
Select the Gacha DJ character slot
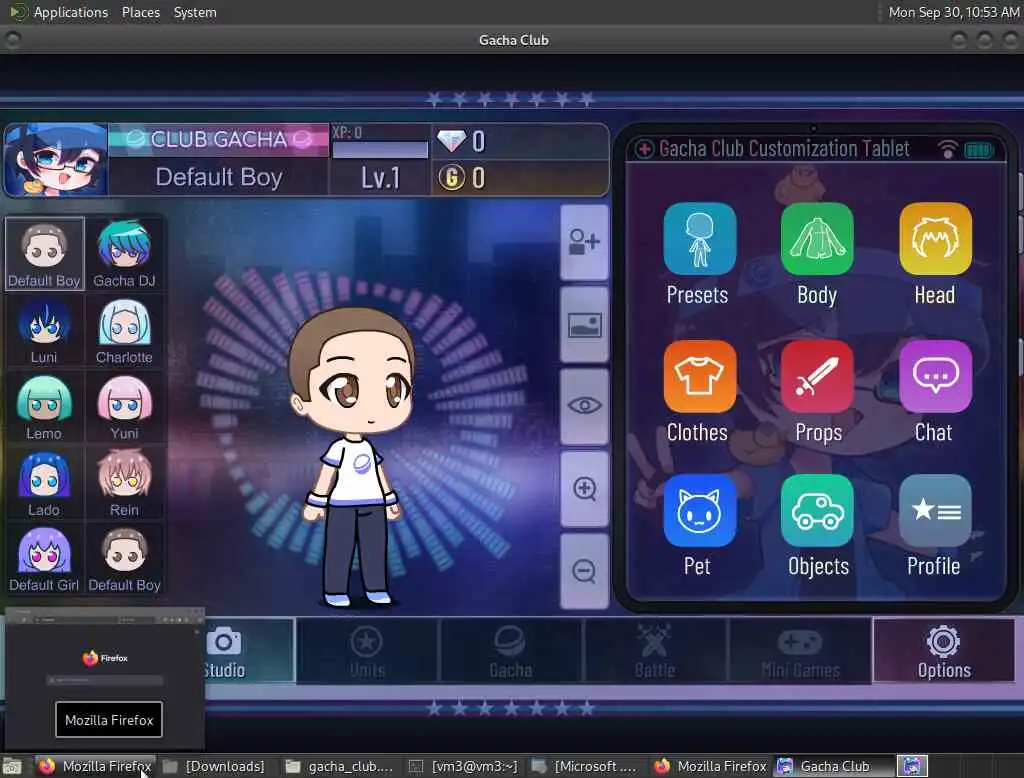click(x=124, y=254)
